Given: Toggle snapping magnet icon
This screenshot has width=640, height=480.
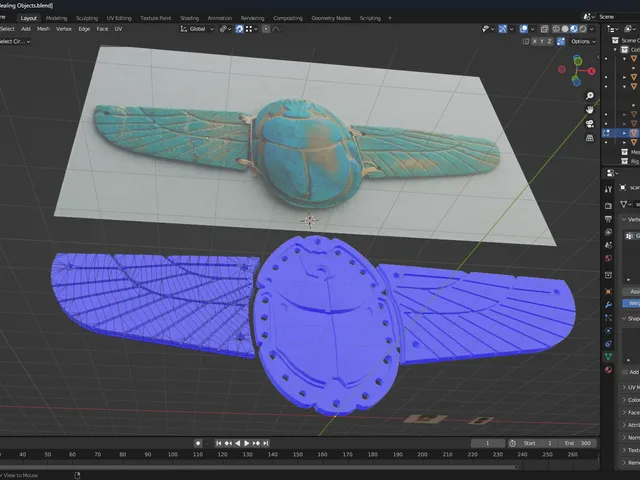Looking at the screenshot, I should point(240,29).
